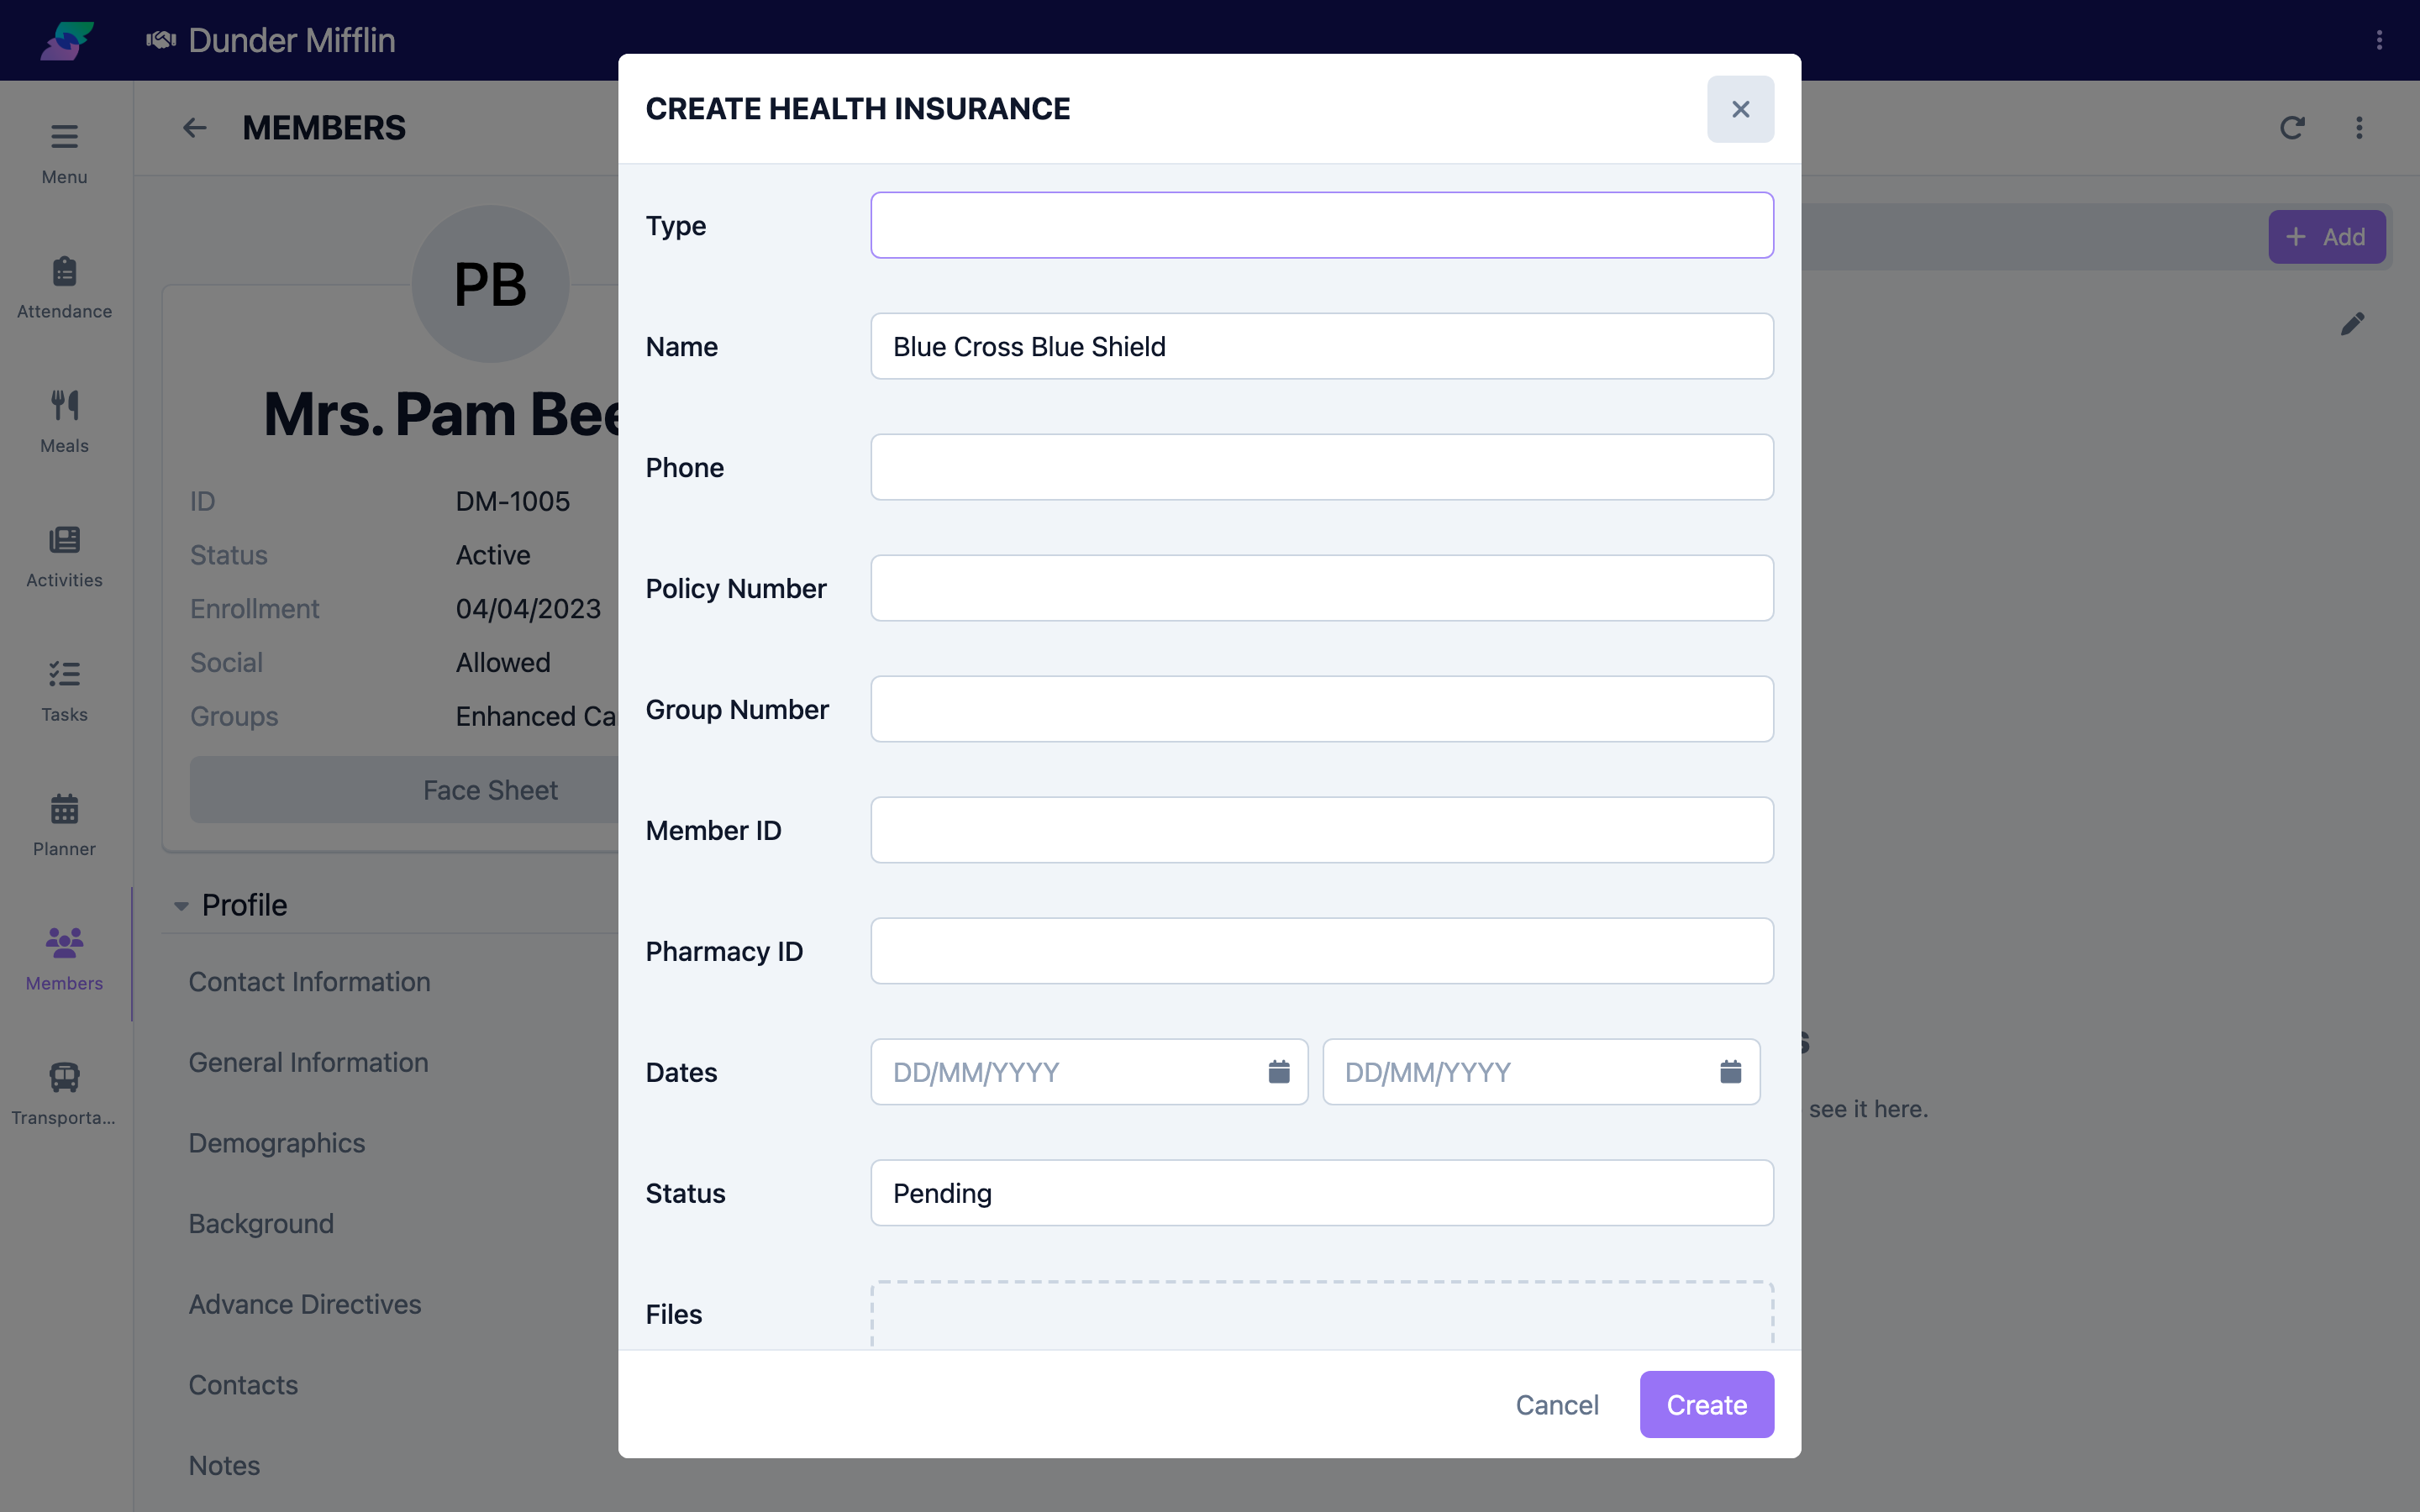Open Background in Profile
Image resolution: width=2420 pixels, height=1512 pixels.
[261, 1224]
